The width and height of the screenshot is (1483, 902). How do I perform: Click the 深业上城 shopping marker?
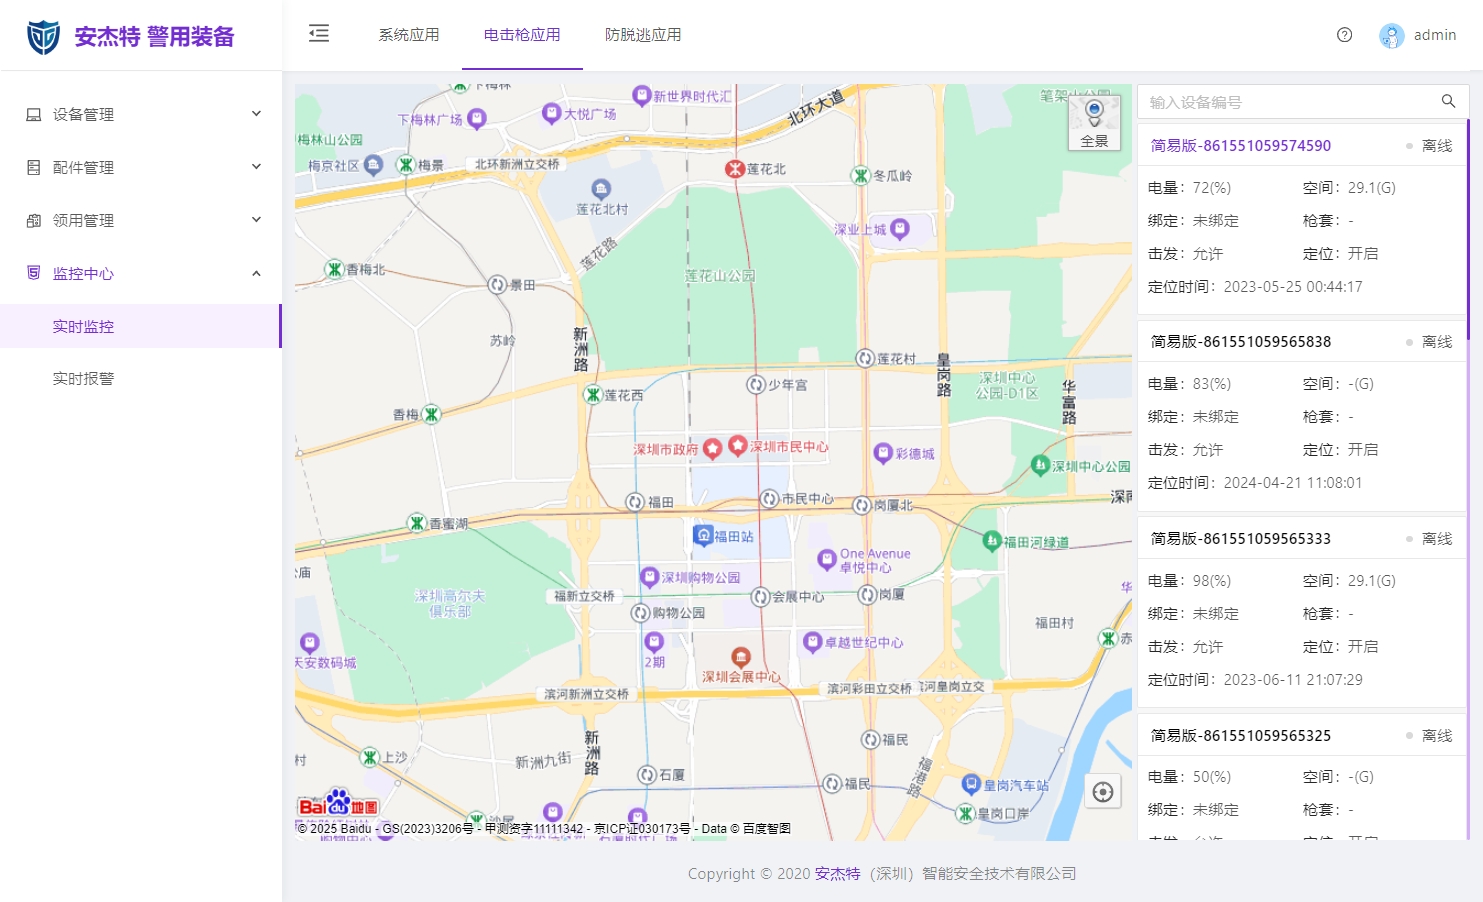900,229
